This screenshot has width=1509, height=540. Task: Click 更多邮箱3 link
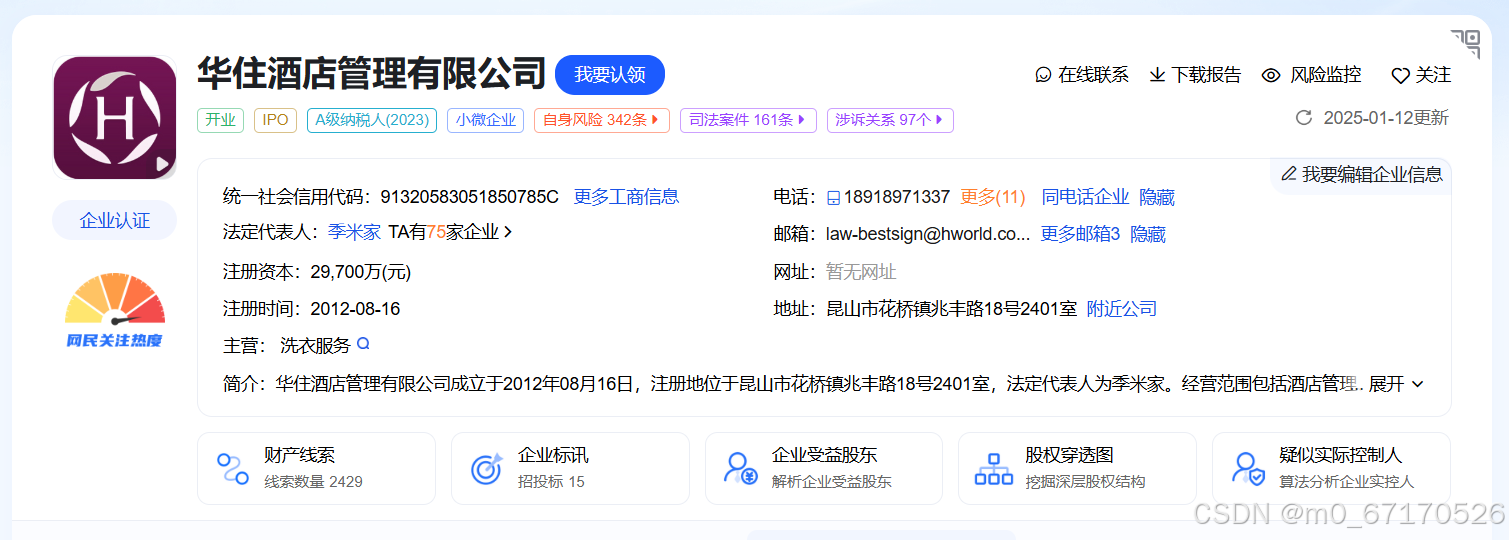[x=1080, y=234]
